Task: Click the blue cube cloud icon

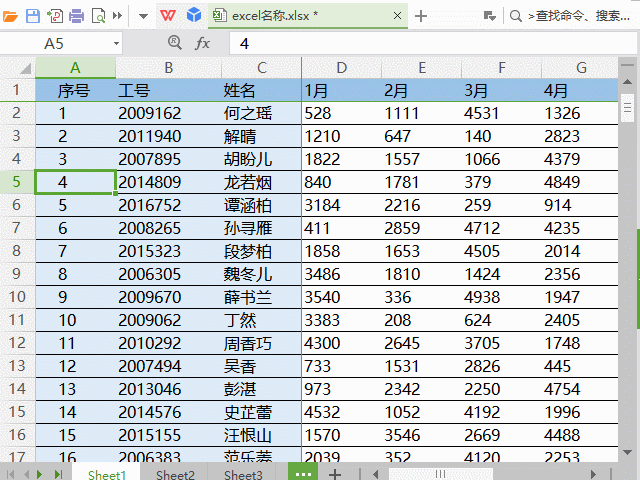Action: pyautogui.click(x=194, y=16)
